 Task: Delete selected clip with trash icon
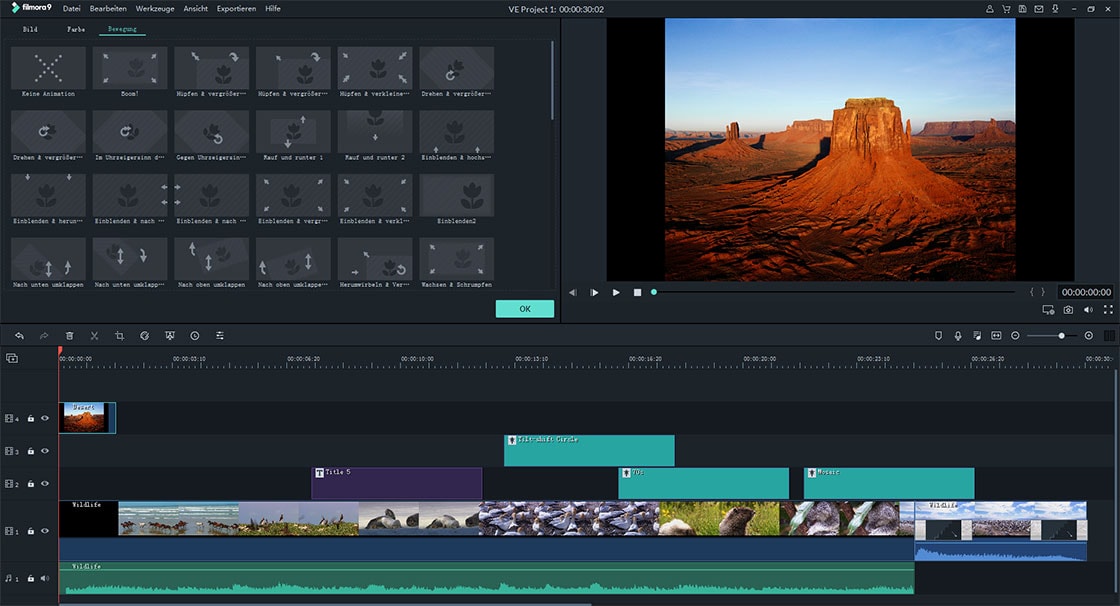pyautogui.click(x=69, y=335)
